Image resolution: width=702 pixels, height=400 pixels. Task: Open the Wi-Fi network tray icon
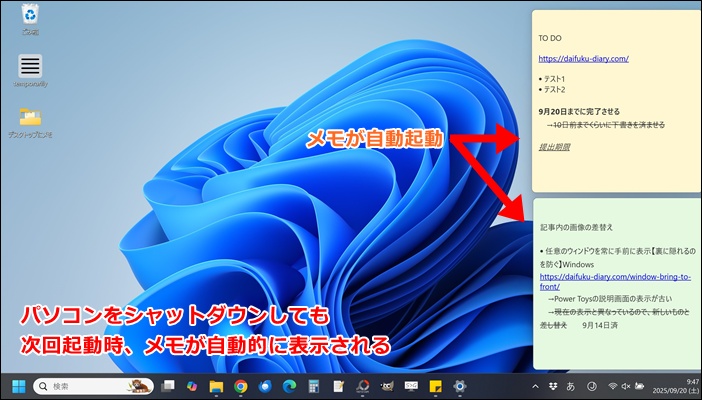(612, 386)
